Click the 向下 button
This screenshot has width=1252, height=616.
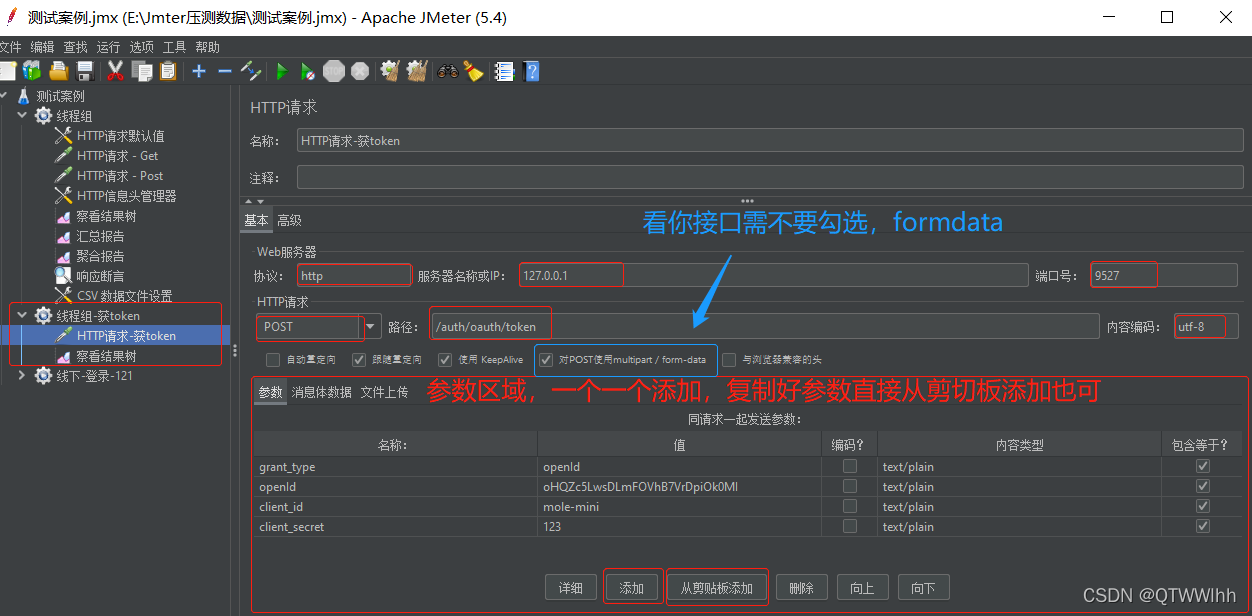[x=923, y=587]
